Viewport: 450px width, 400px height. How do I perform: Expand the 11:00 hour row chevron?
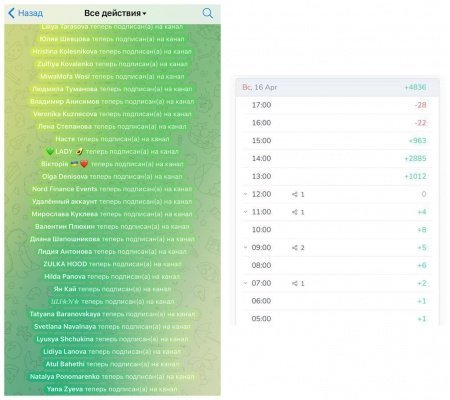(x=245, y=212)
